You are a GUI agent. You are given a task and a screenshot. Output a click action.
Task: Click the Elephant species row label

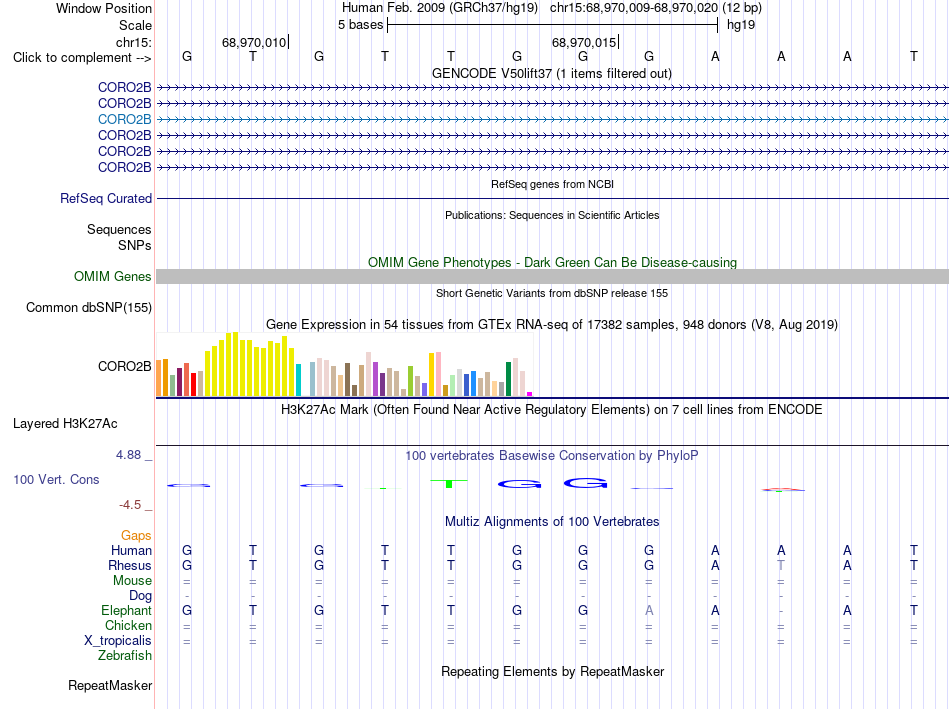pyautogui.click(x=126, y=610)
